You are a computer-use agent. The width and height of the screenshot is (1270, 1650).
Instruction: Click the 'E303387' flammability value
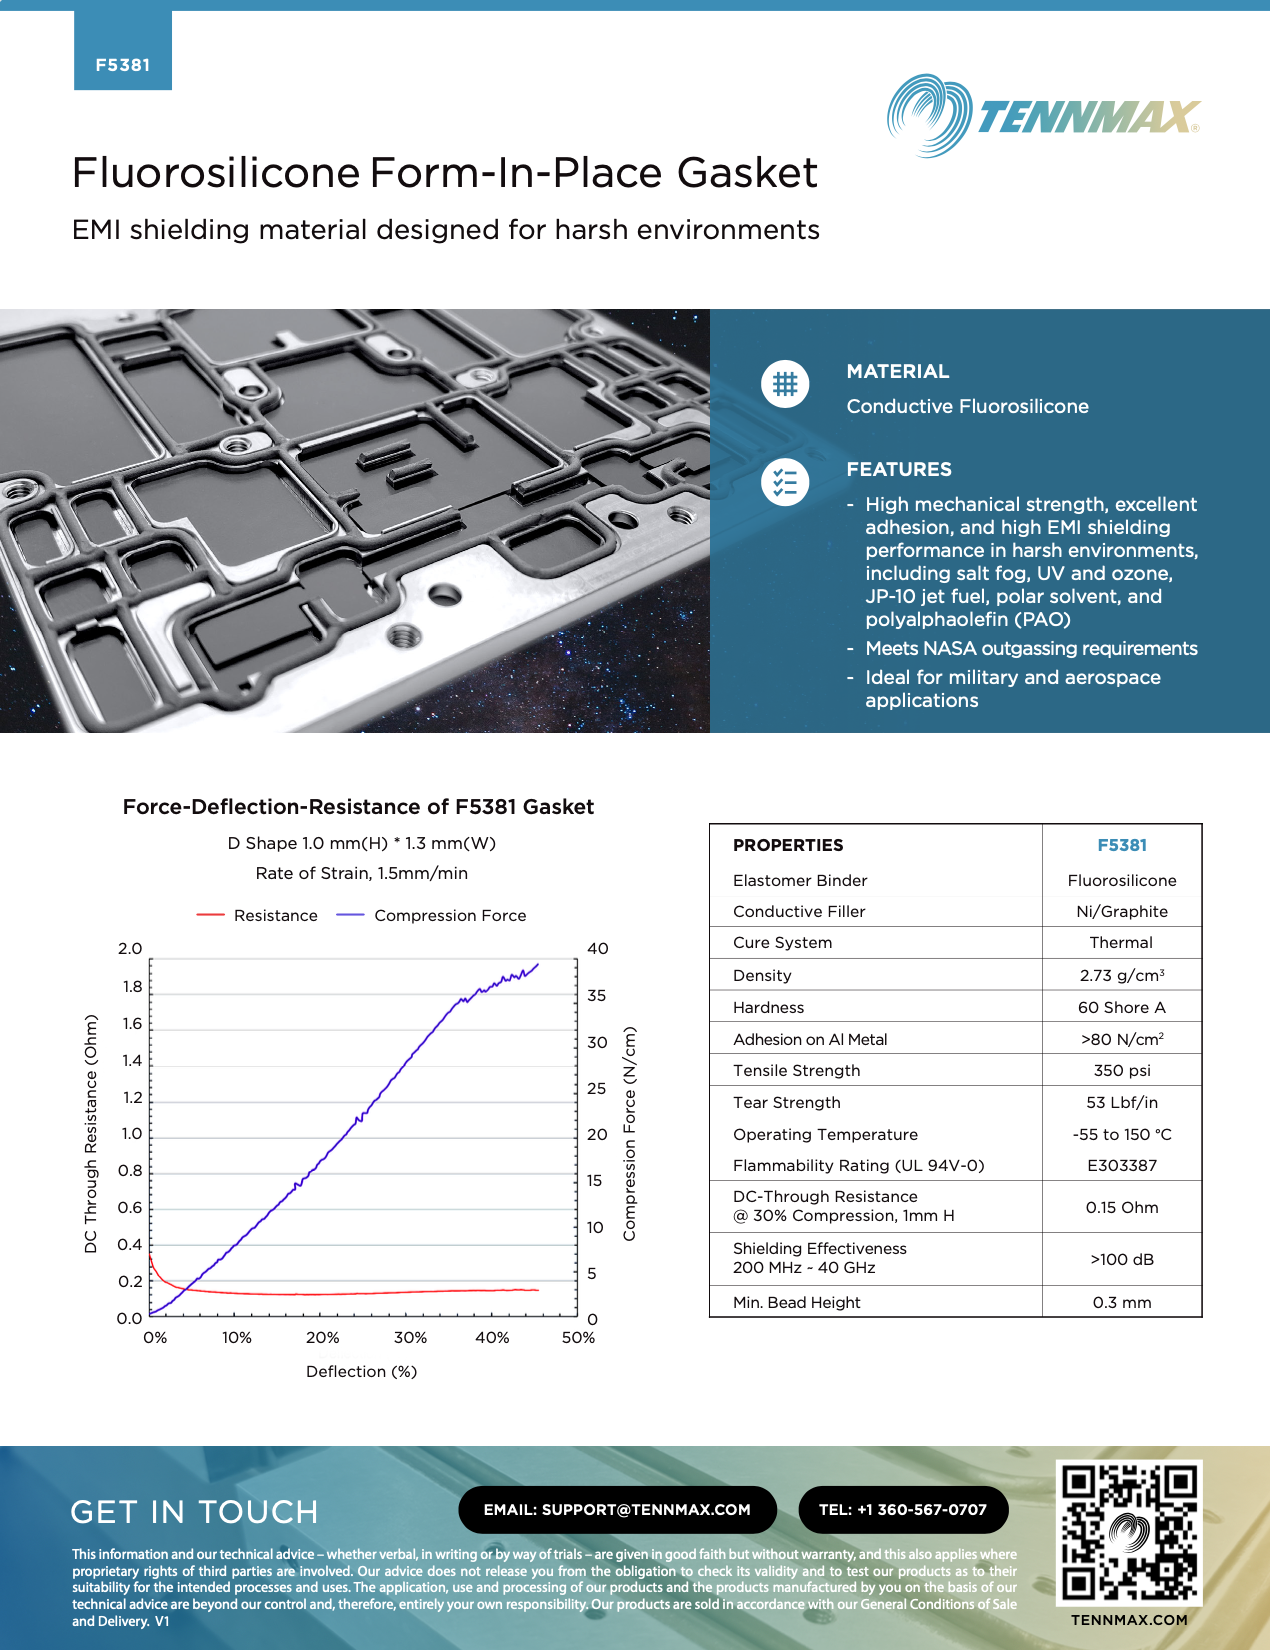[1122, 1166]
